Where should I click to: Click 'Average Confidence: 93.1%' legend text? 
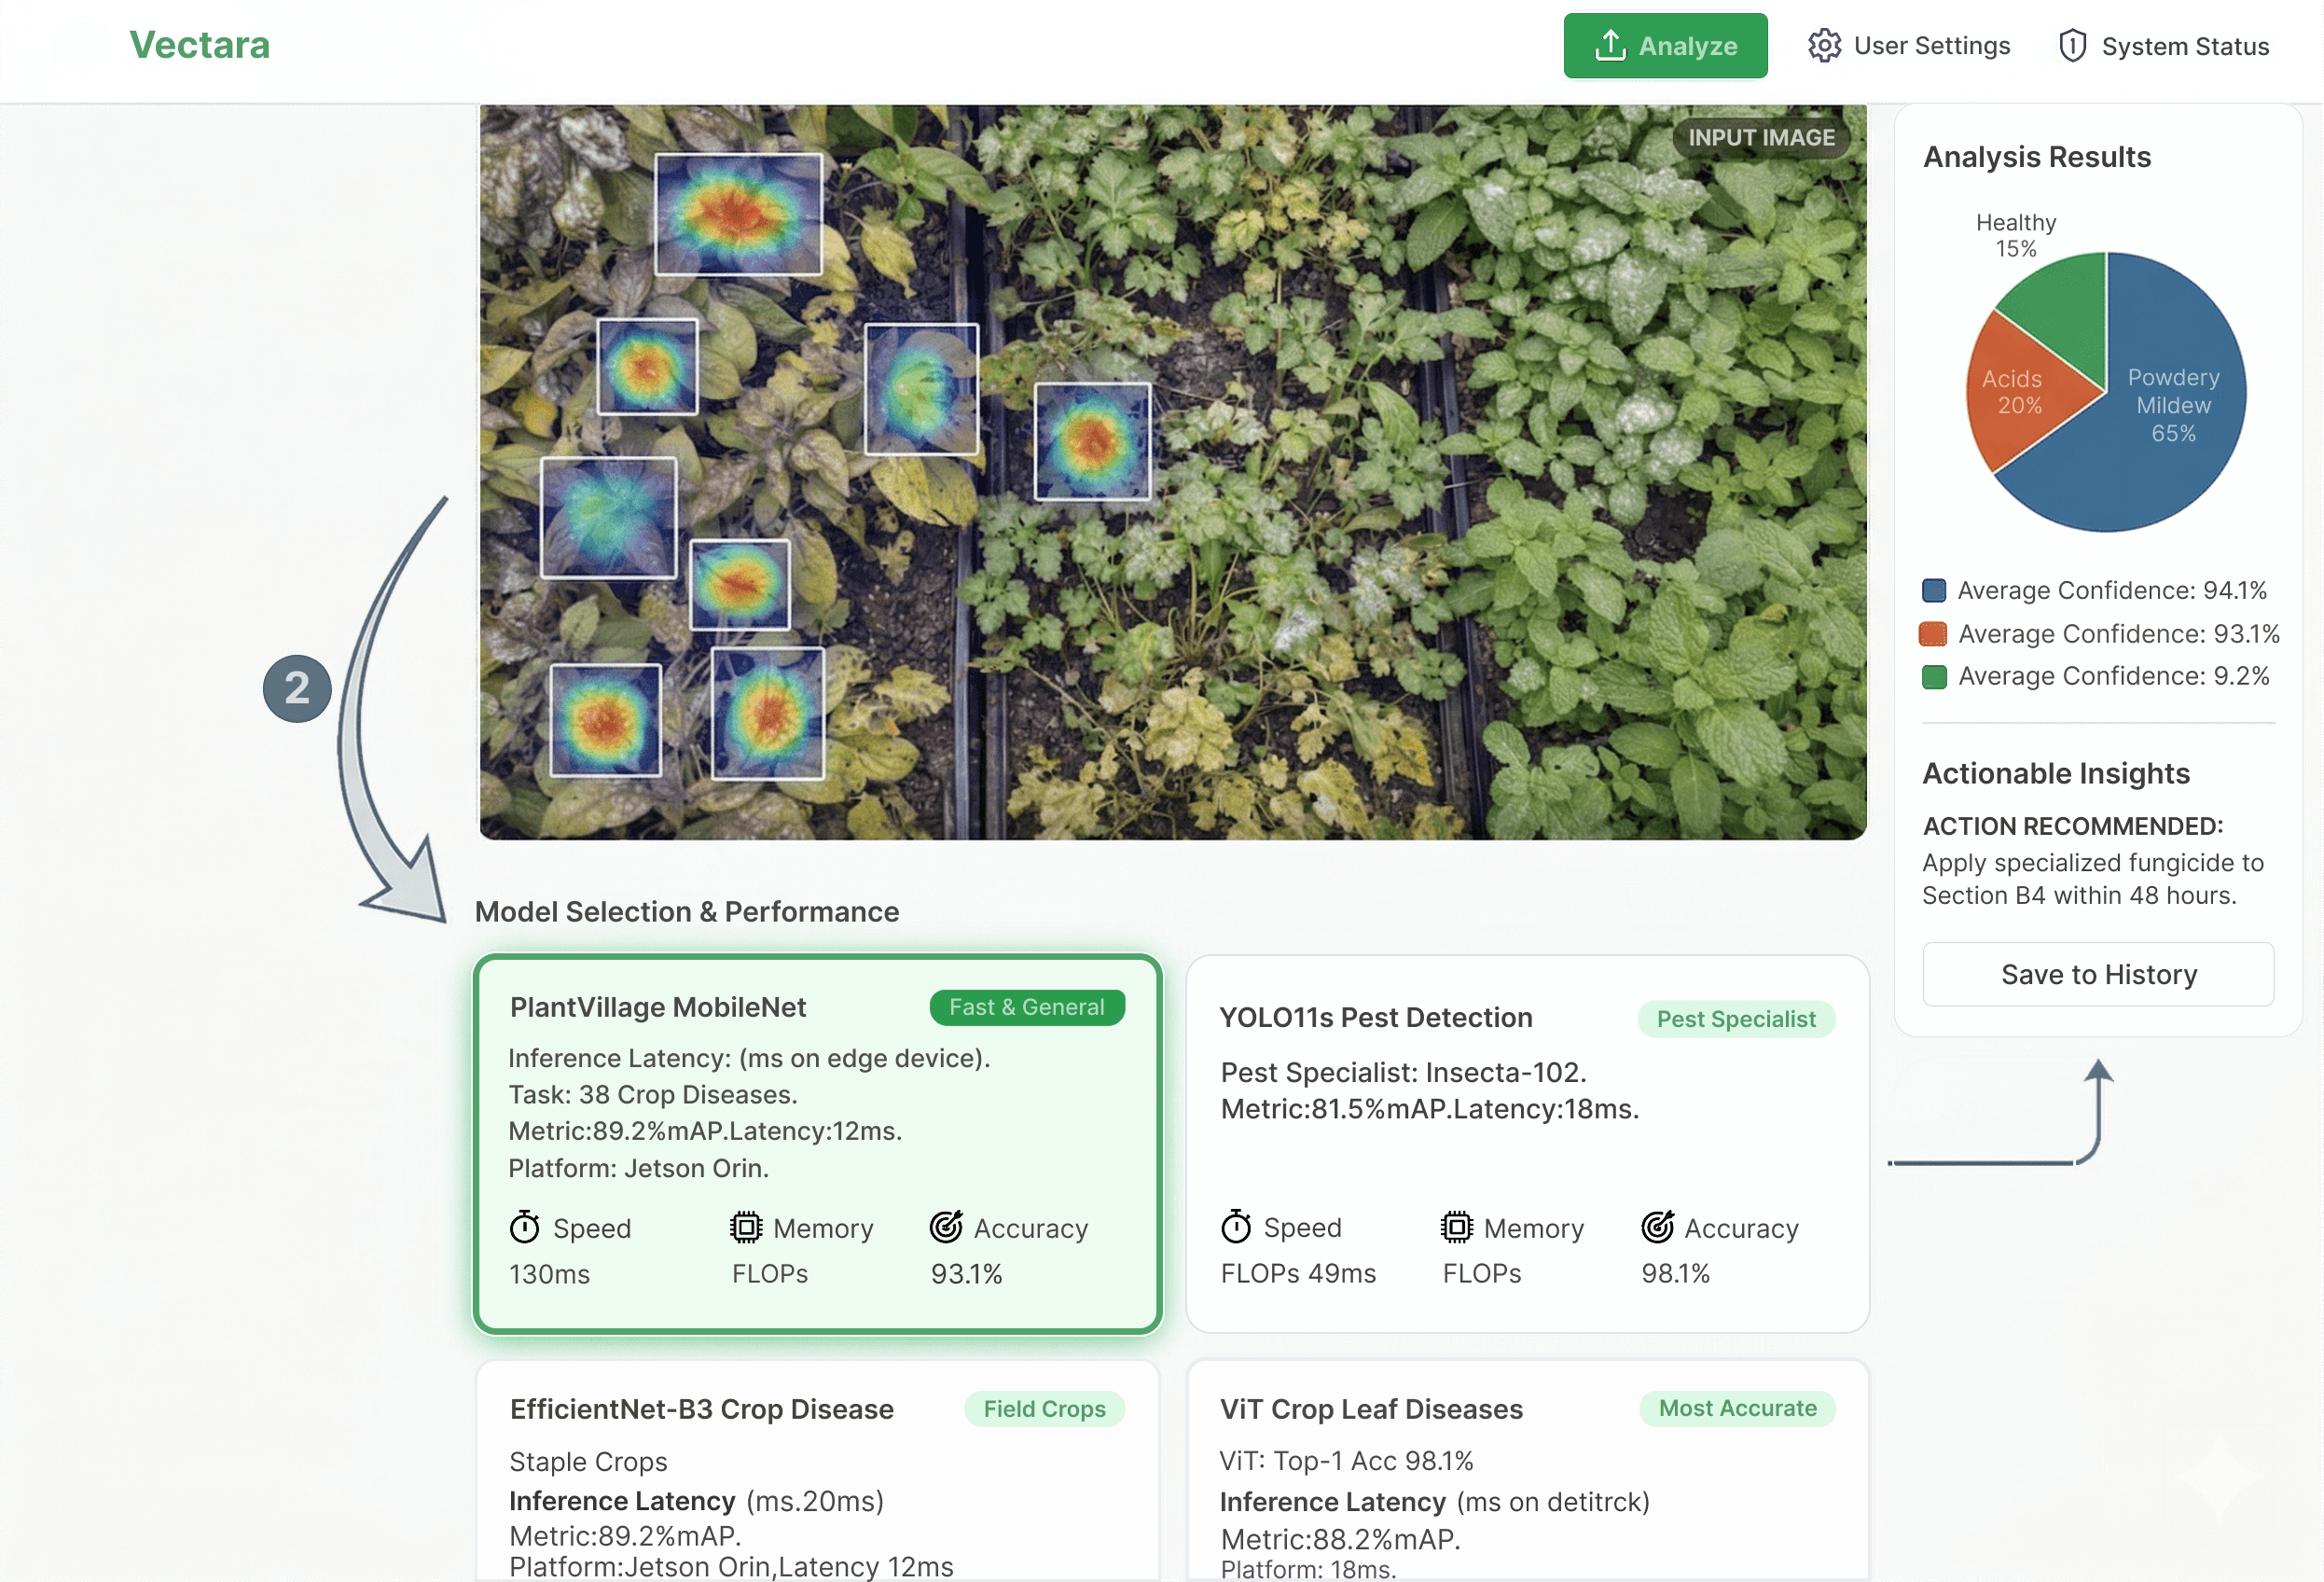tap(2119, 634)
